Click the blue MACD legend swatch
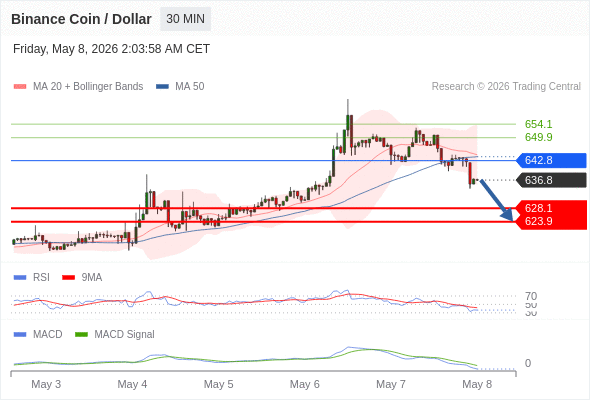590x400 pixels. (x=20, y=335)
